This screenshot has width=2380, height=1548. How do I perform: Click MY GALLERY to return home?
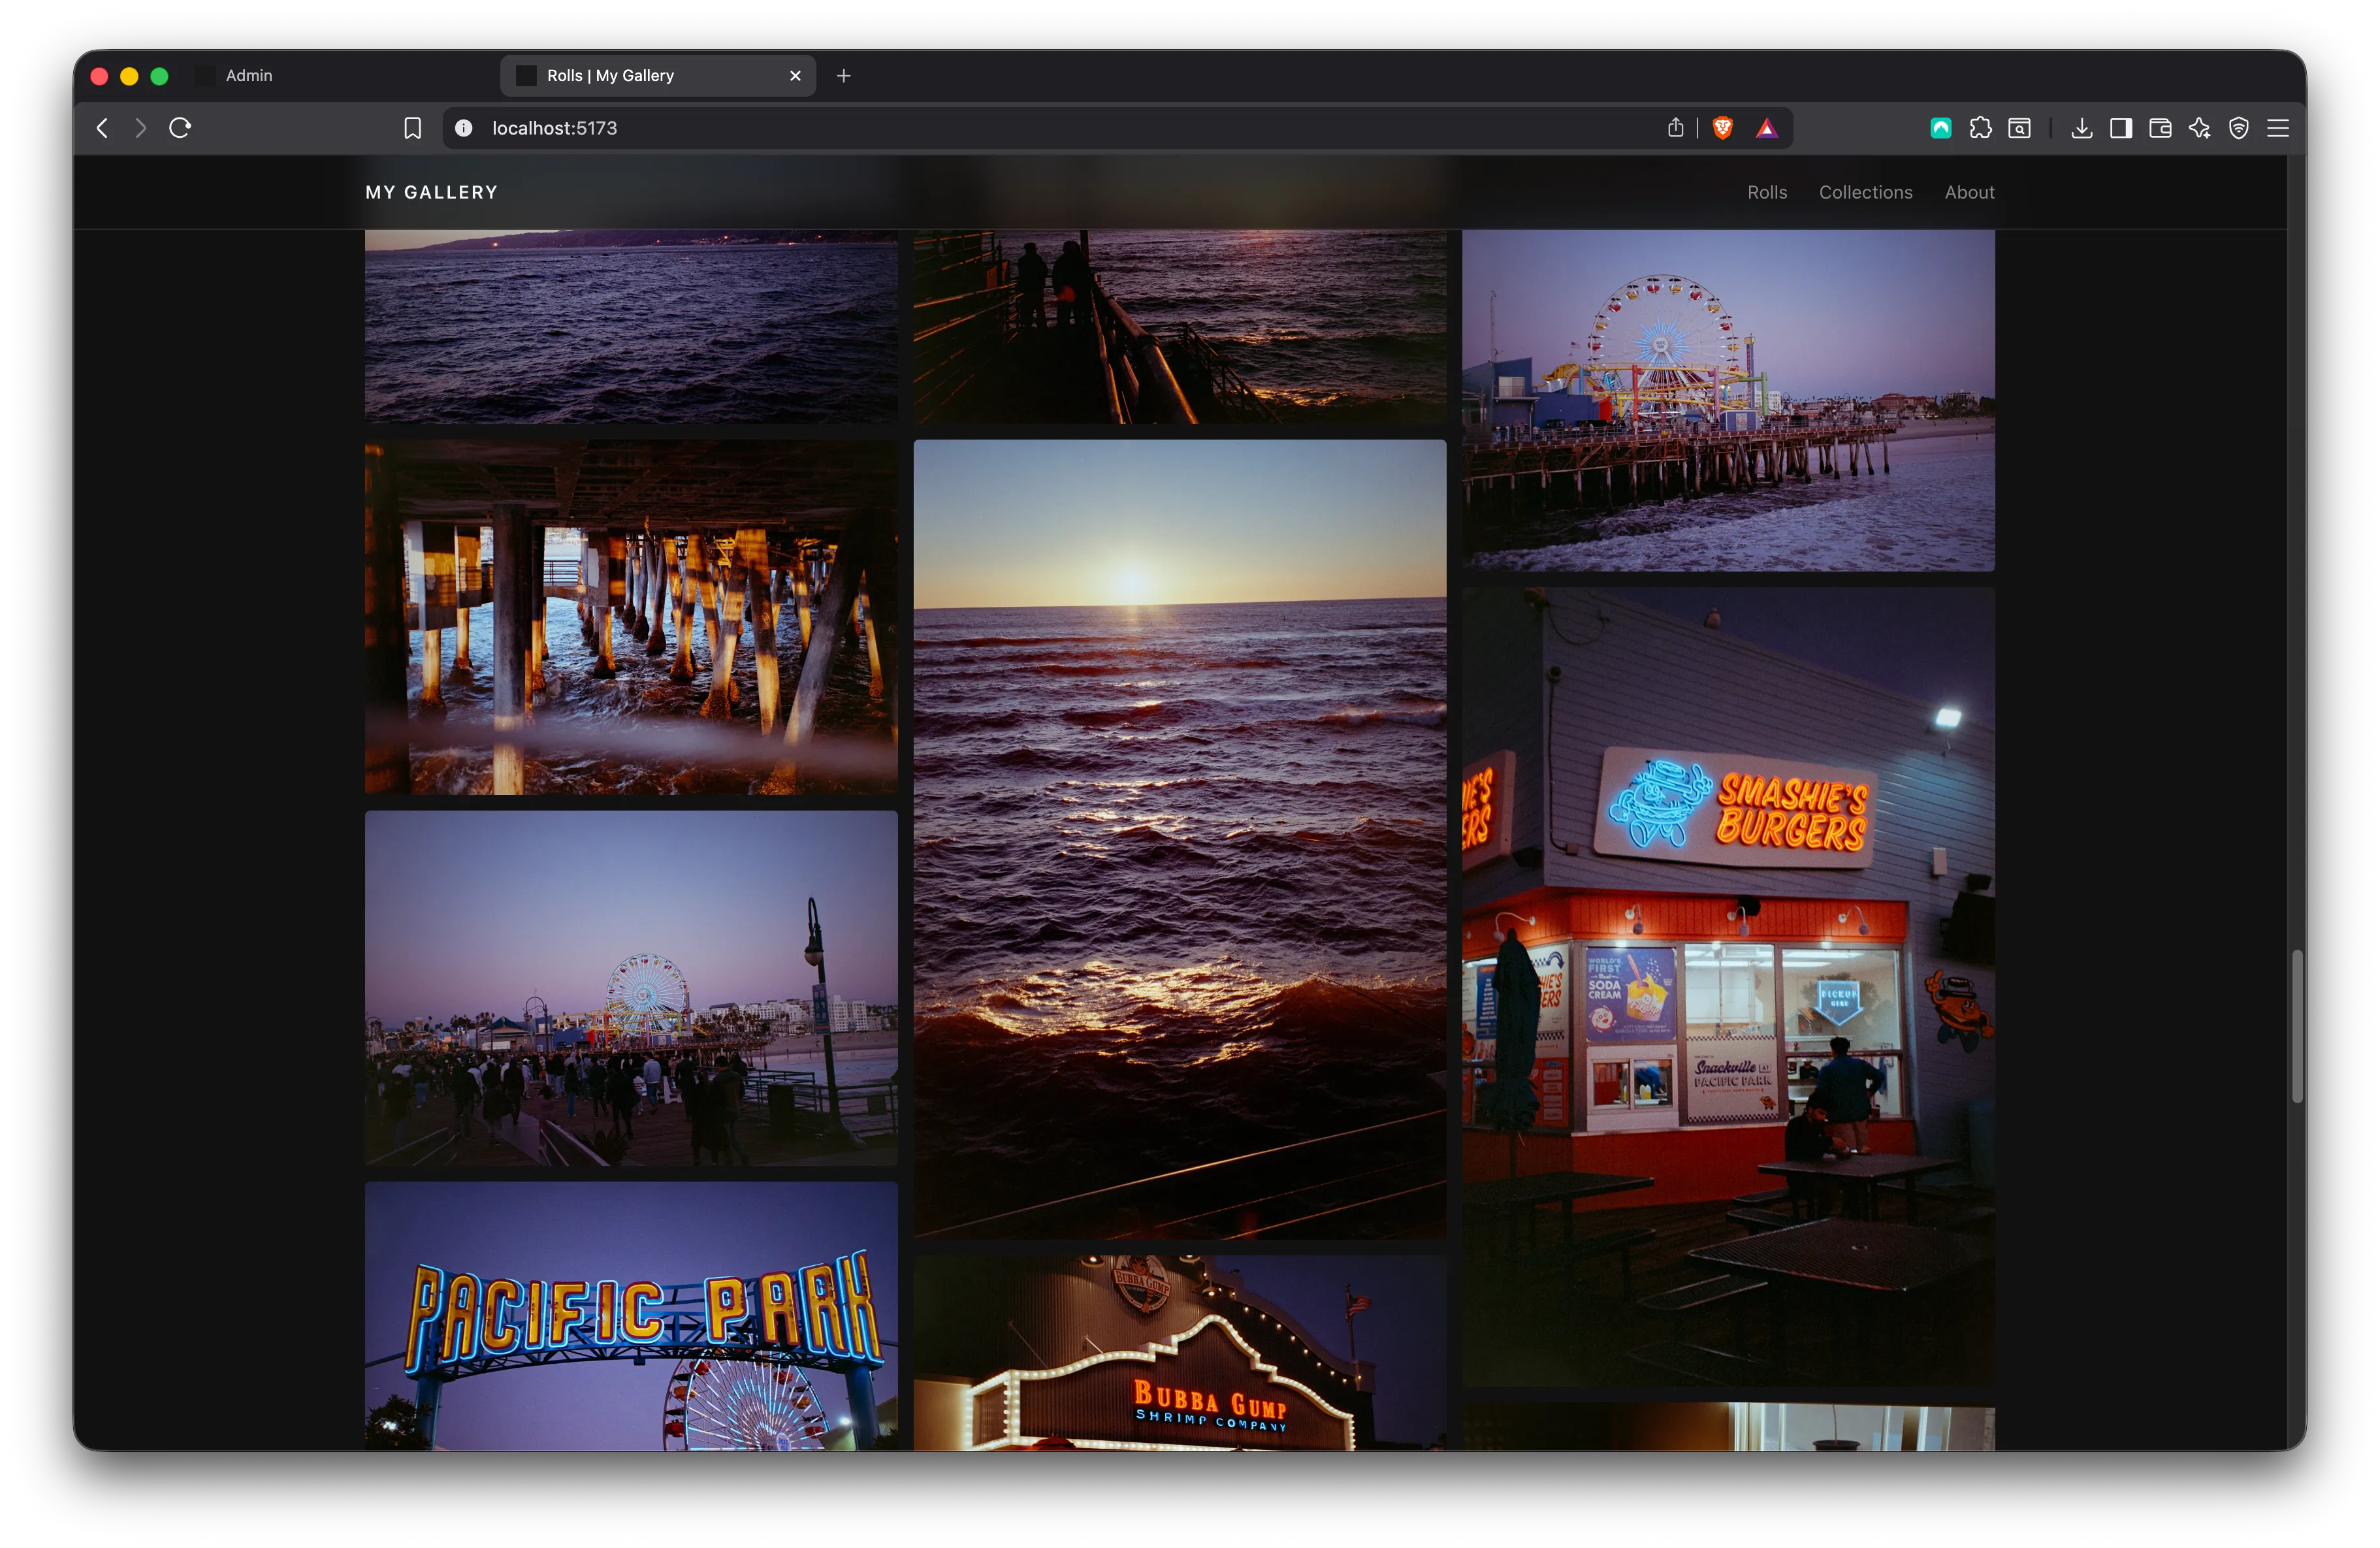431,191
